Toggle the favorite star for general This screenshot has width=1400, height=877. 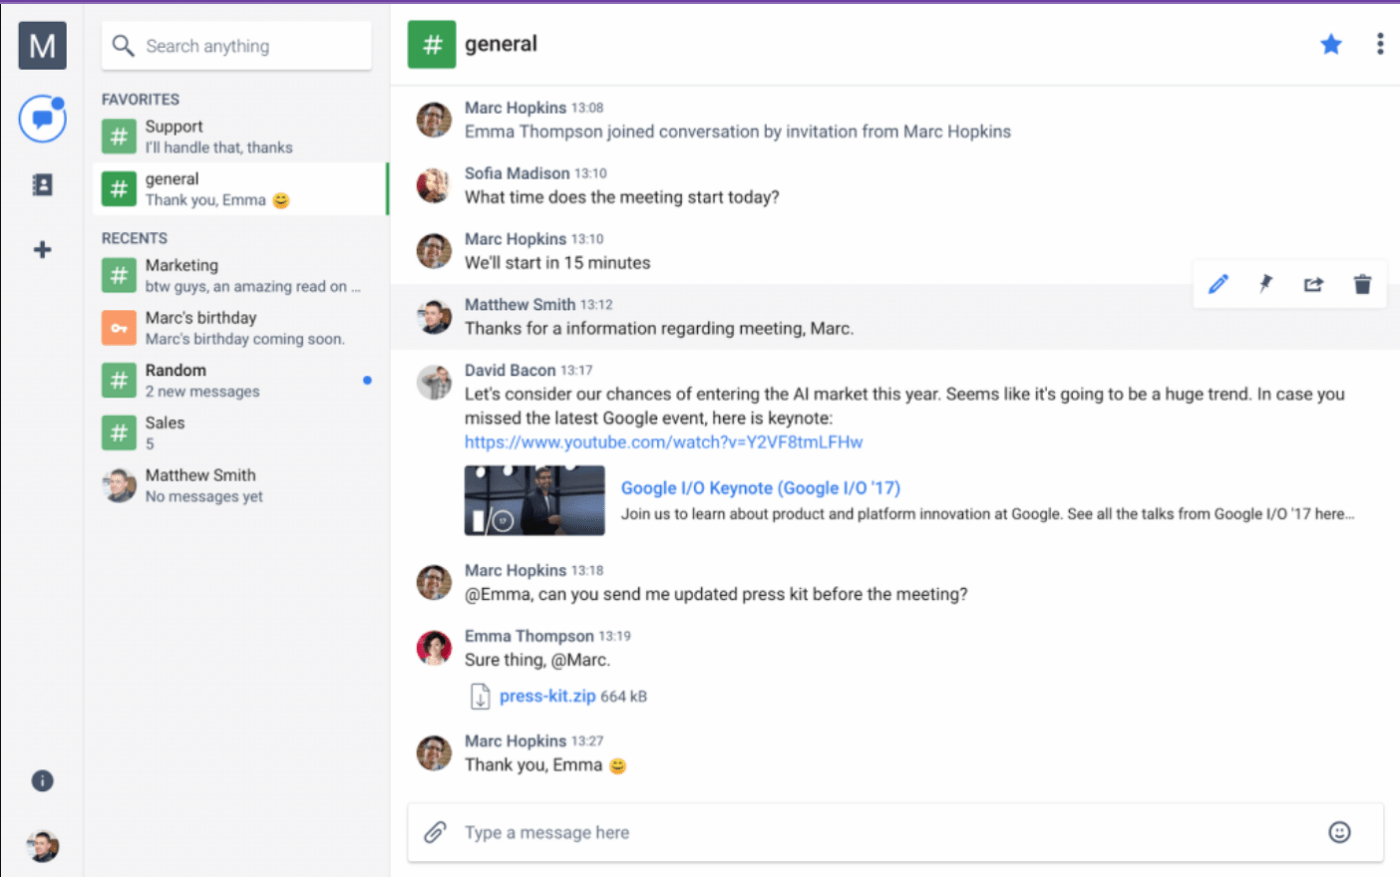[x=1331, y=44]
